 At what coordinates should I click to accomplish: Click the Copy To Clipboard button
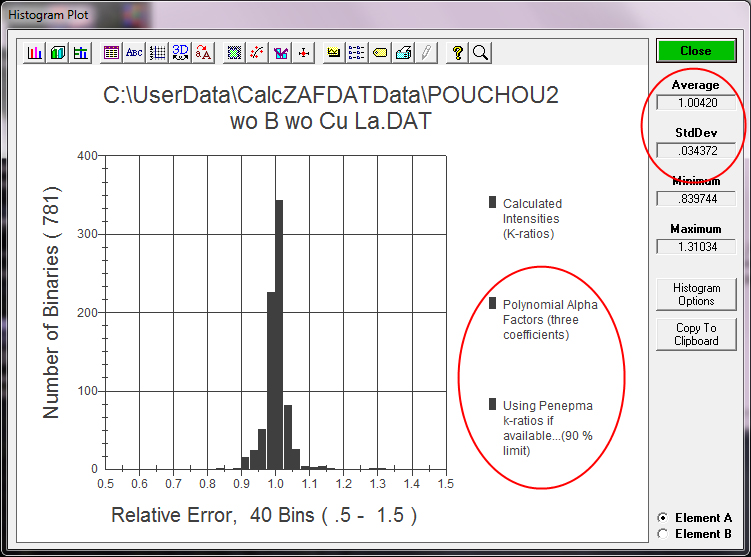[x=696, y=334]
